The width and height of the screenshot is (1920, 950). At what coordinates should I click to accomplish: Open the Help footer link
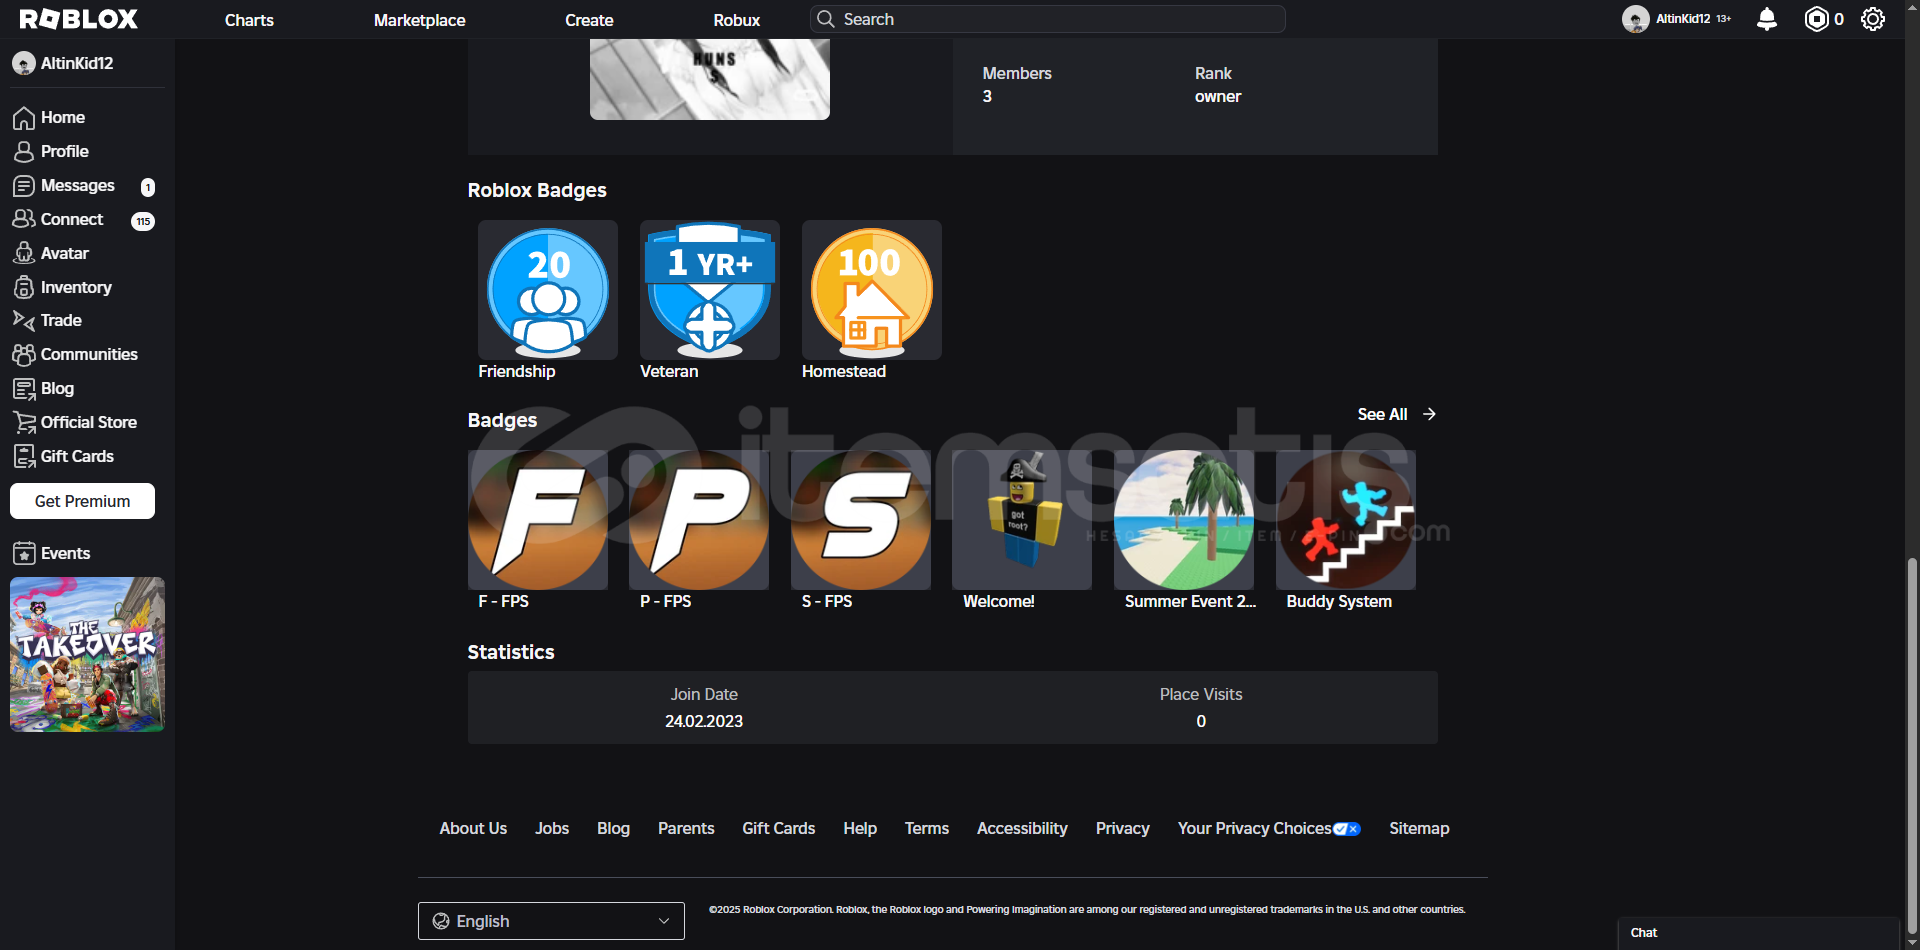coord(860,828)
